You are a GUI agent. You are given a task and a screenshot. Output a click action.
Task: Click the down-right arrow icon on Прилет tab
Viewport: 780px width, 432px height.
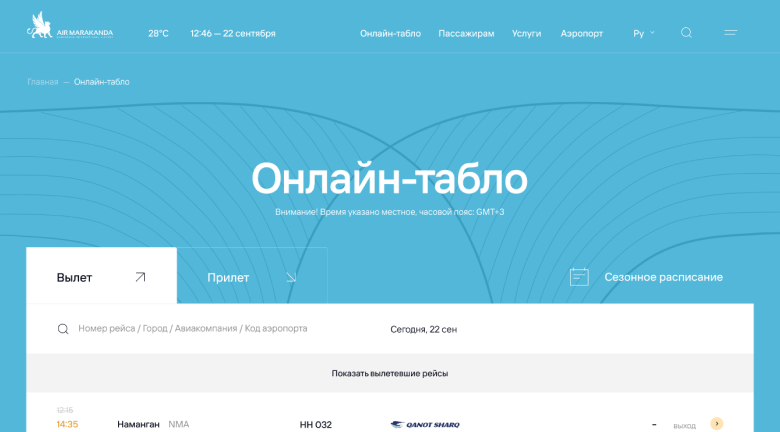click(x=291, y=277)
